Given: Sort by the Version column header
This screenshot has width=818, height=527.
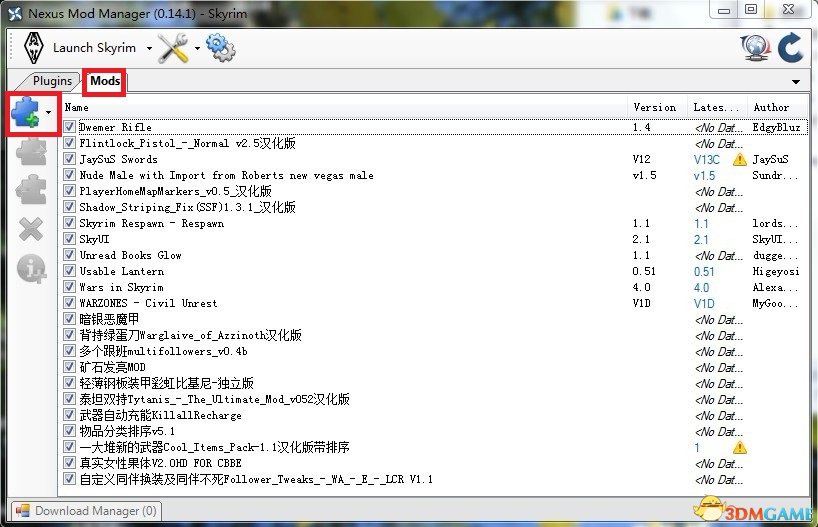Looking at the screenshot, I should point(657,107).
